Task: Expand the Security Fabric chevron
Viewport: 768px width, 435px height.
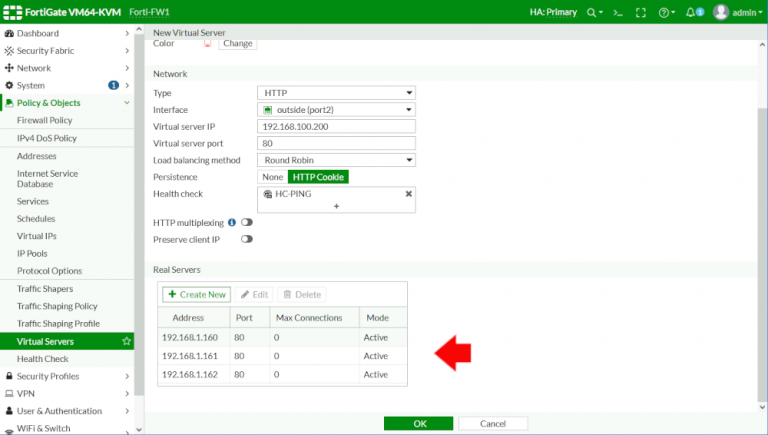Action: coord(127,50)
